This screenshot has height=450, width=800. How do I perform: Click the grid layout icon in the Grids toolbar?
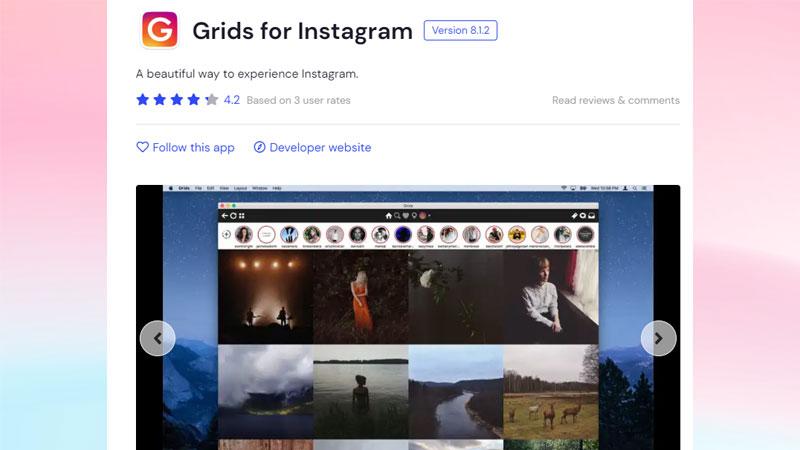pyautogui.click(x=241, y=215)
